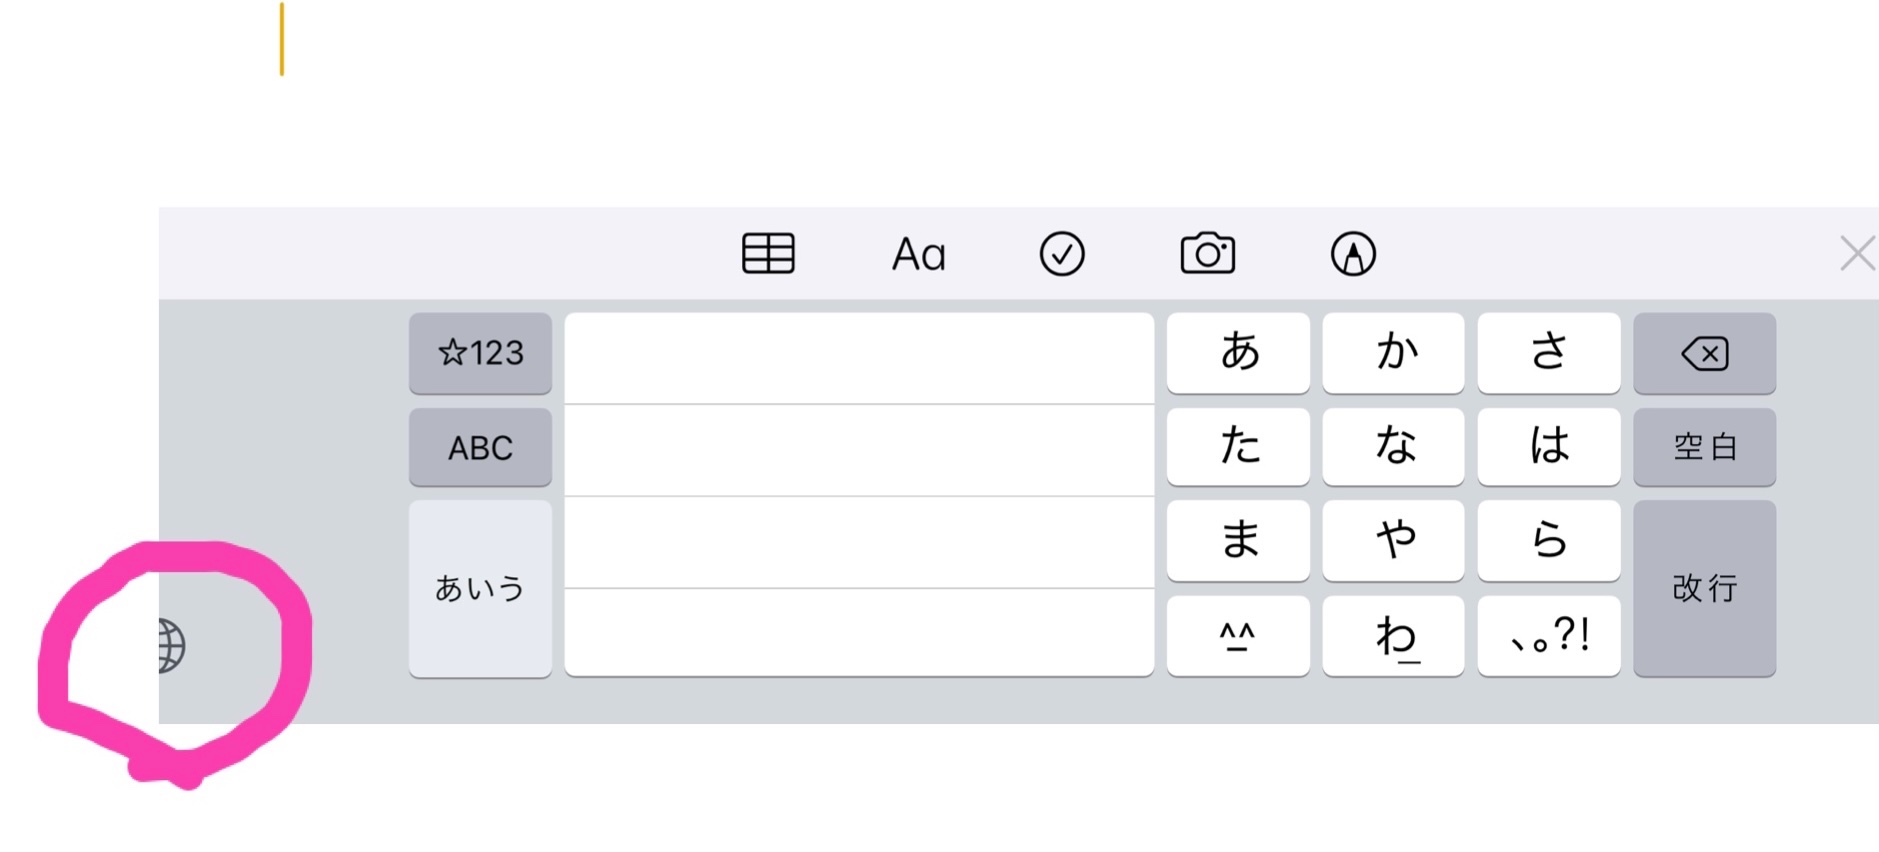1879x852 pixels.
Task: Tap the か kana key
Action: pyautogui.click(x=1393, y=353)
